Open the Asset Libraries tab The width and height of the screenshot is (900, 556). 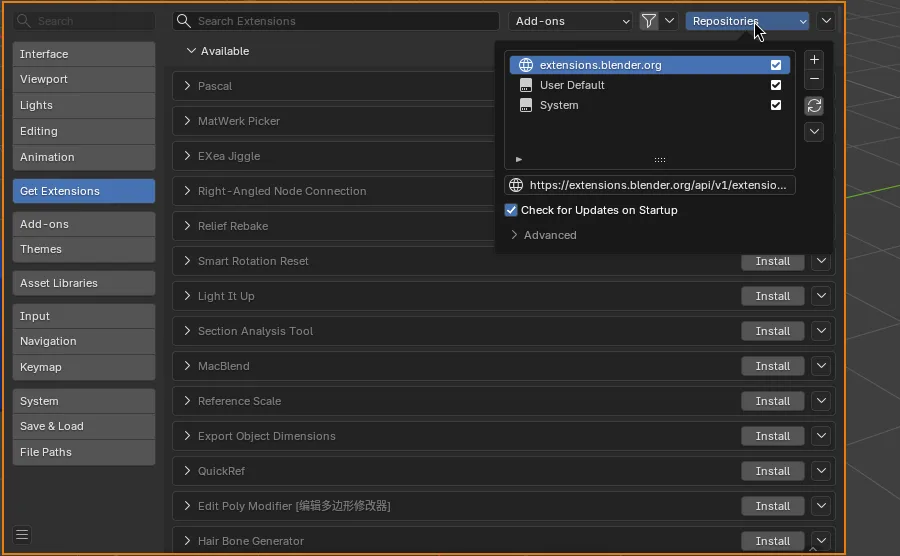84,283
